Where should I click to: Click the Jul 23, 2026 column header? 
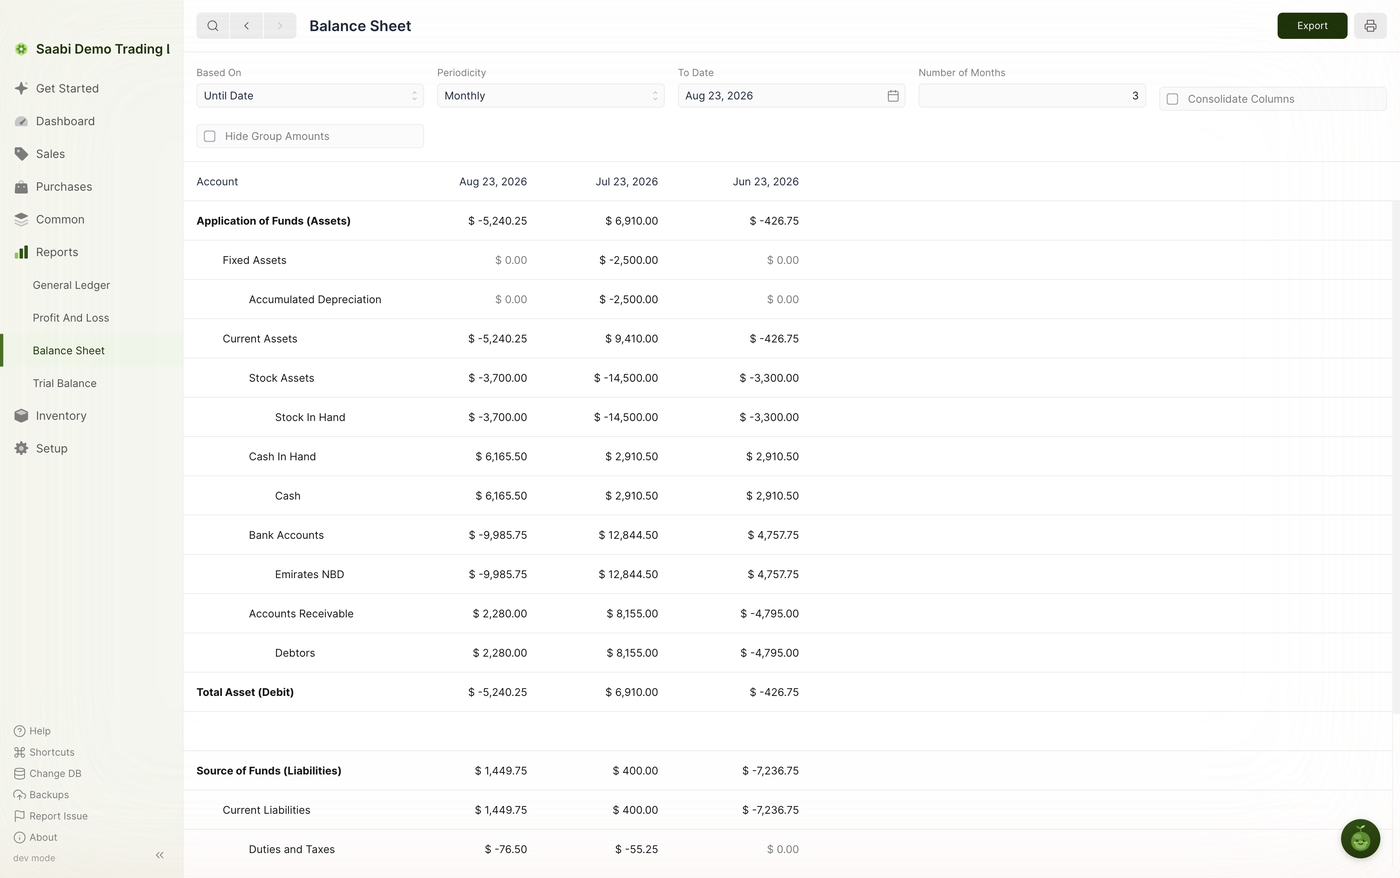point(627,182)
